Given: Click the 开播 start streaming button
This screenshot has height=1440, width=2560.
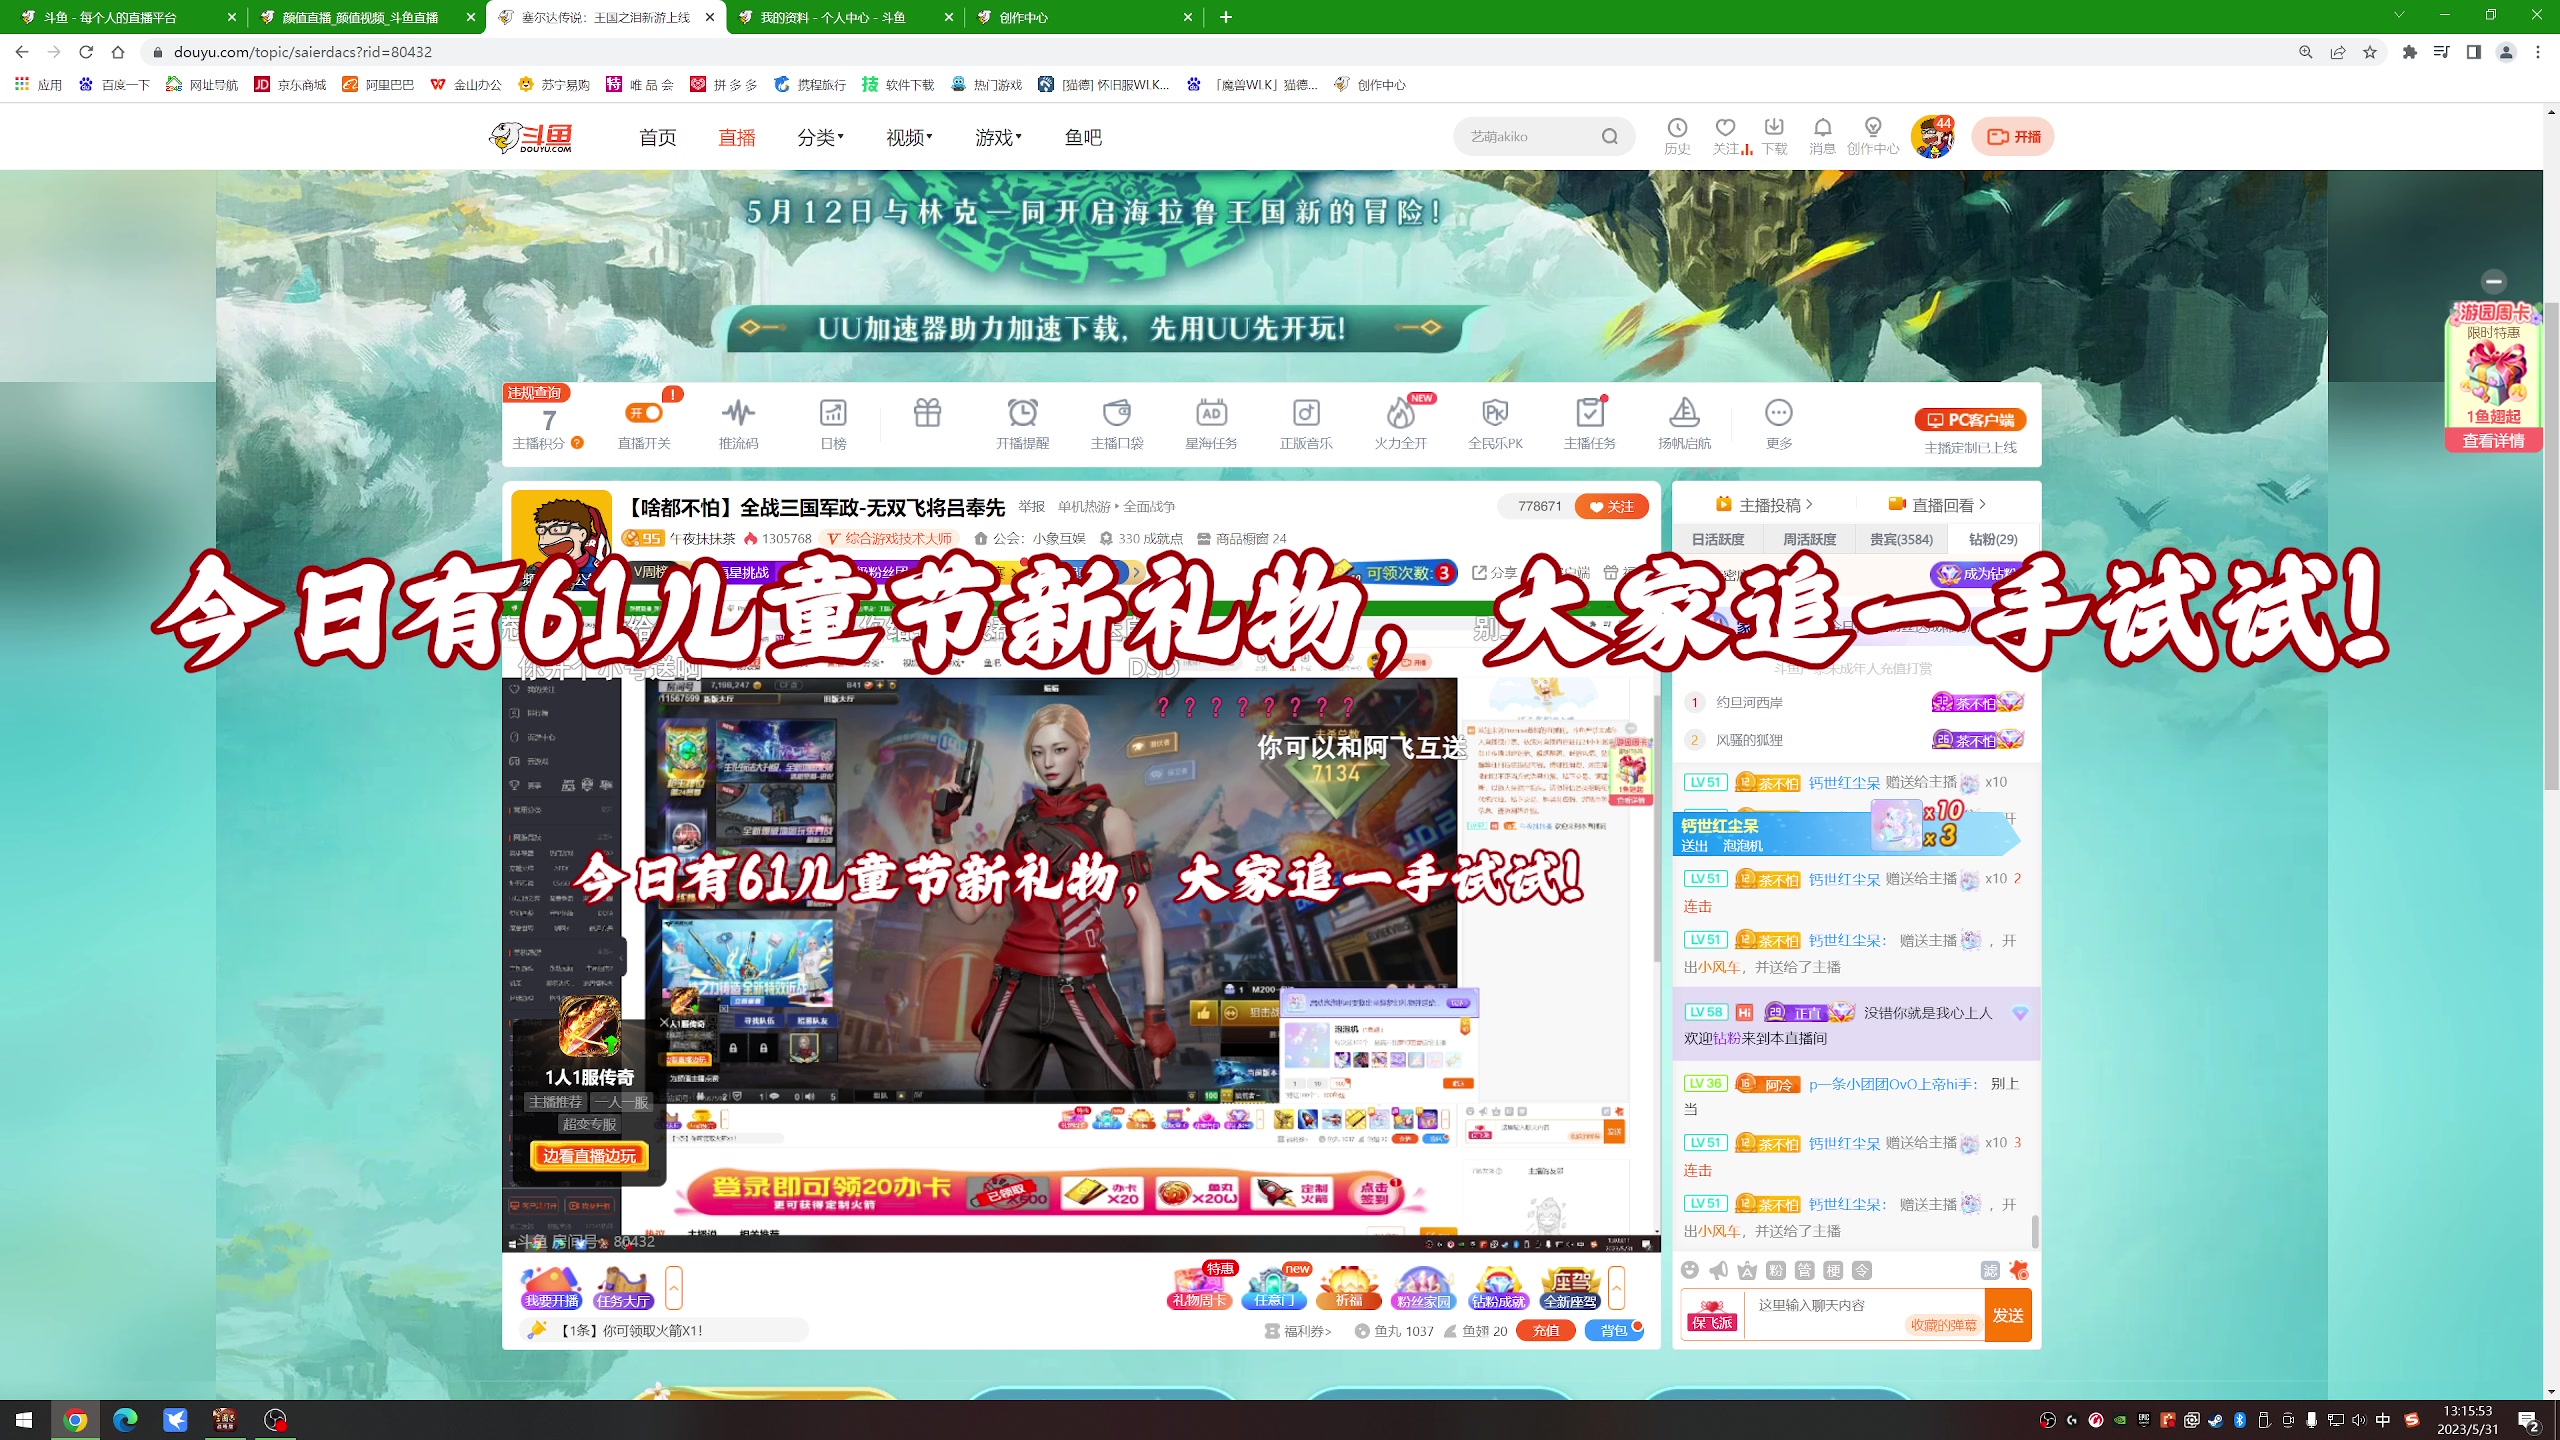Looking at the screenshot, I should pyautogui.click(x=2013, y=137).
